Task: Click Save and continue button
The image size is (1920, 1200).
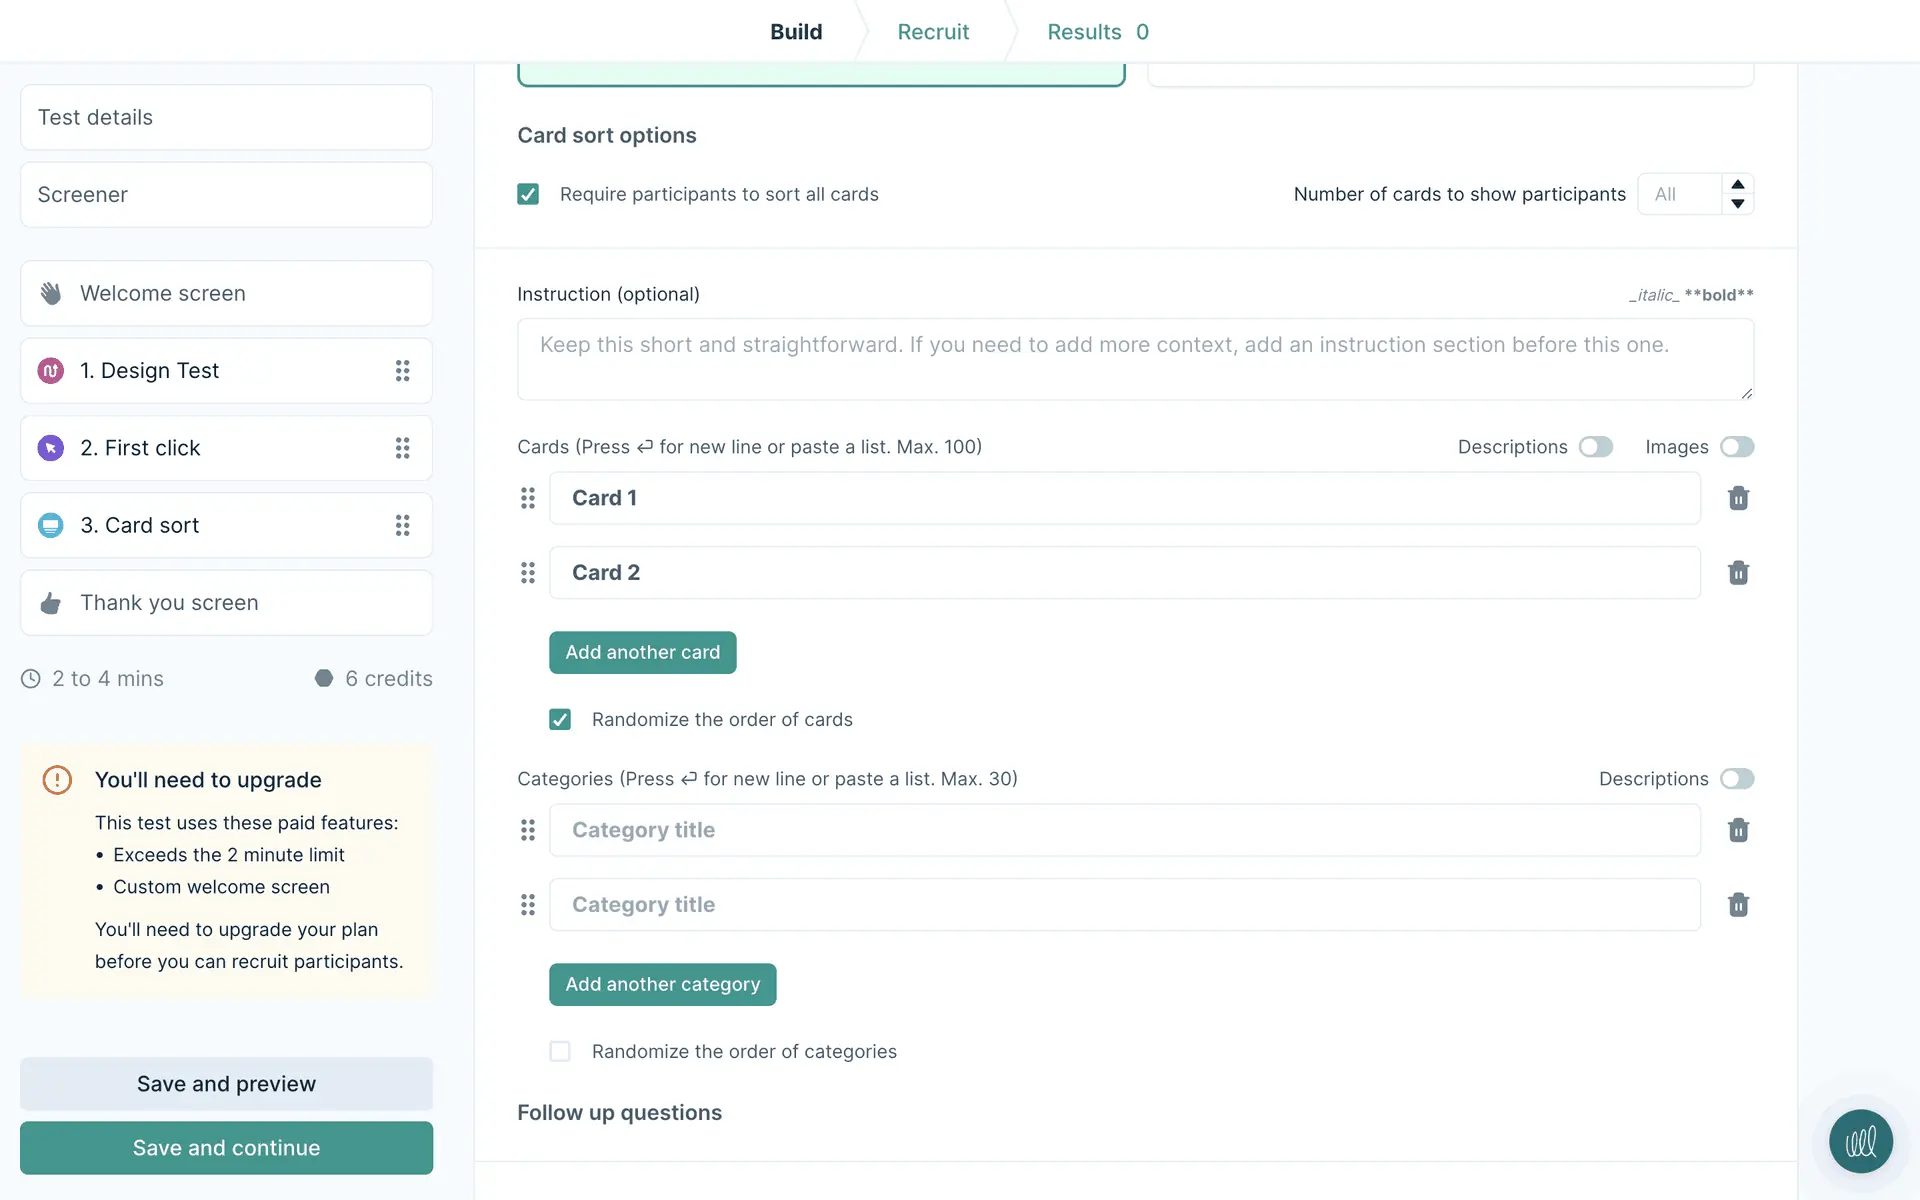Action: tap(226, 1148)
